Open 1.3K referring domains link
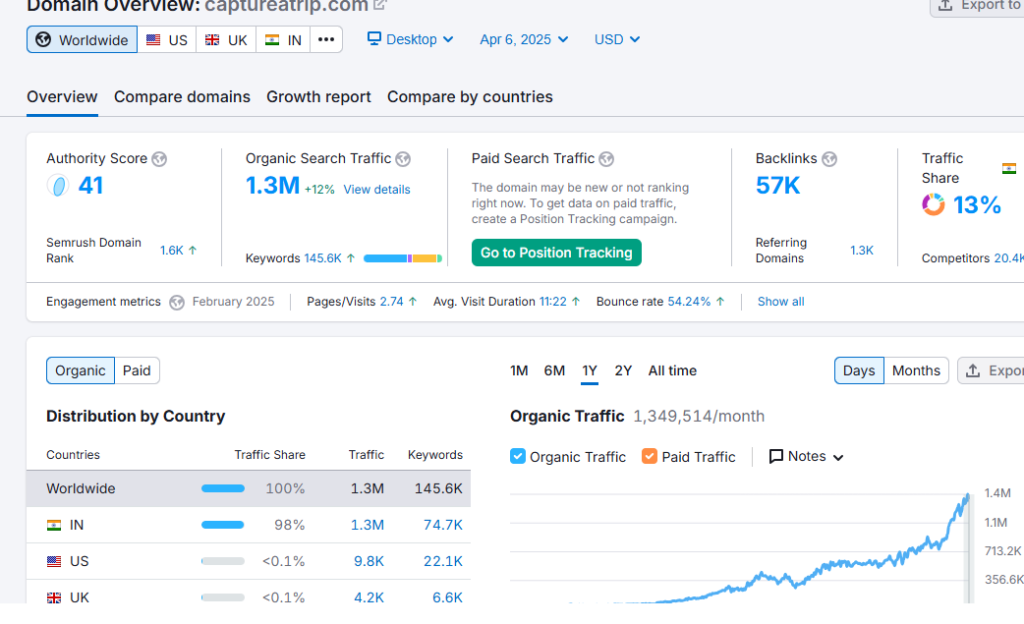This screenshot has width=1024, height=624. (861, 250)
